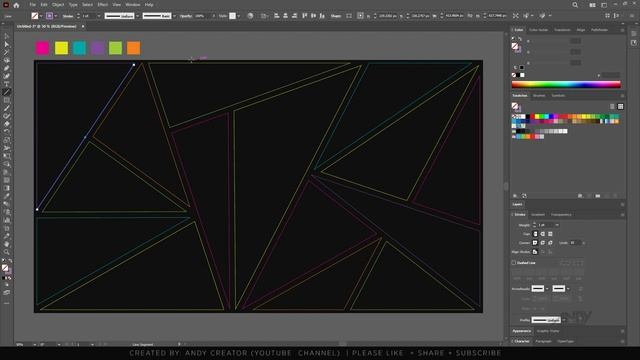Click Horizontal Align Left icon in control bar
The image size is (640, 360).
[x=277, y=16]
